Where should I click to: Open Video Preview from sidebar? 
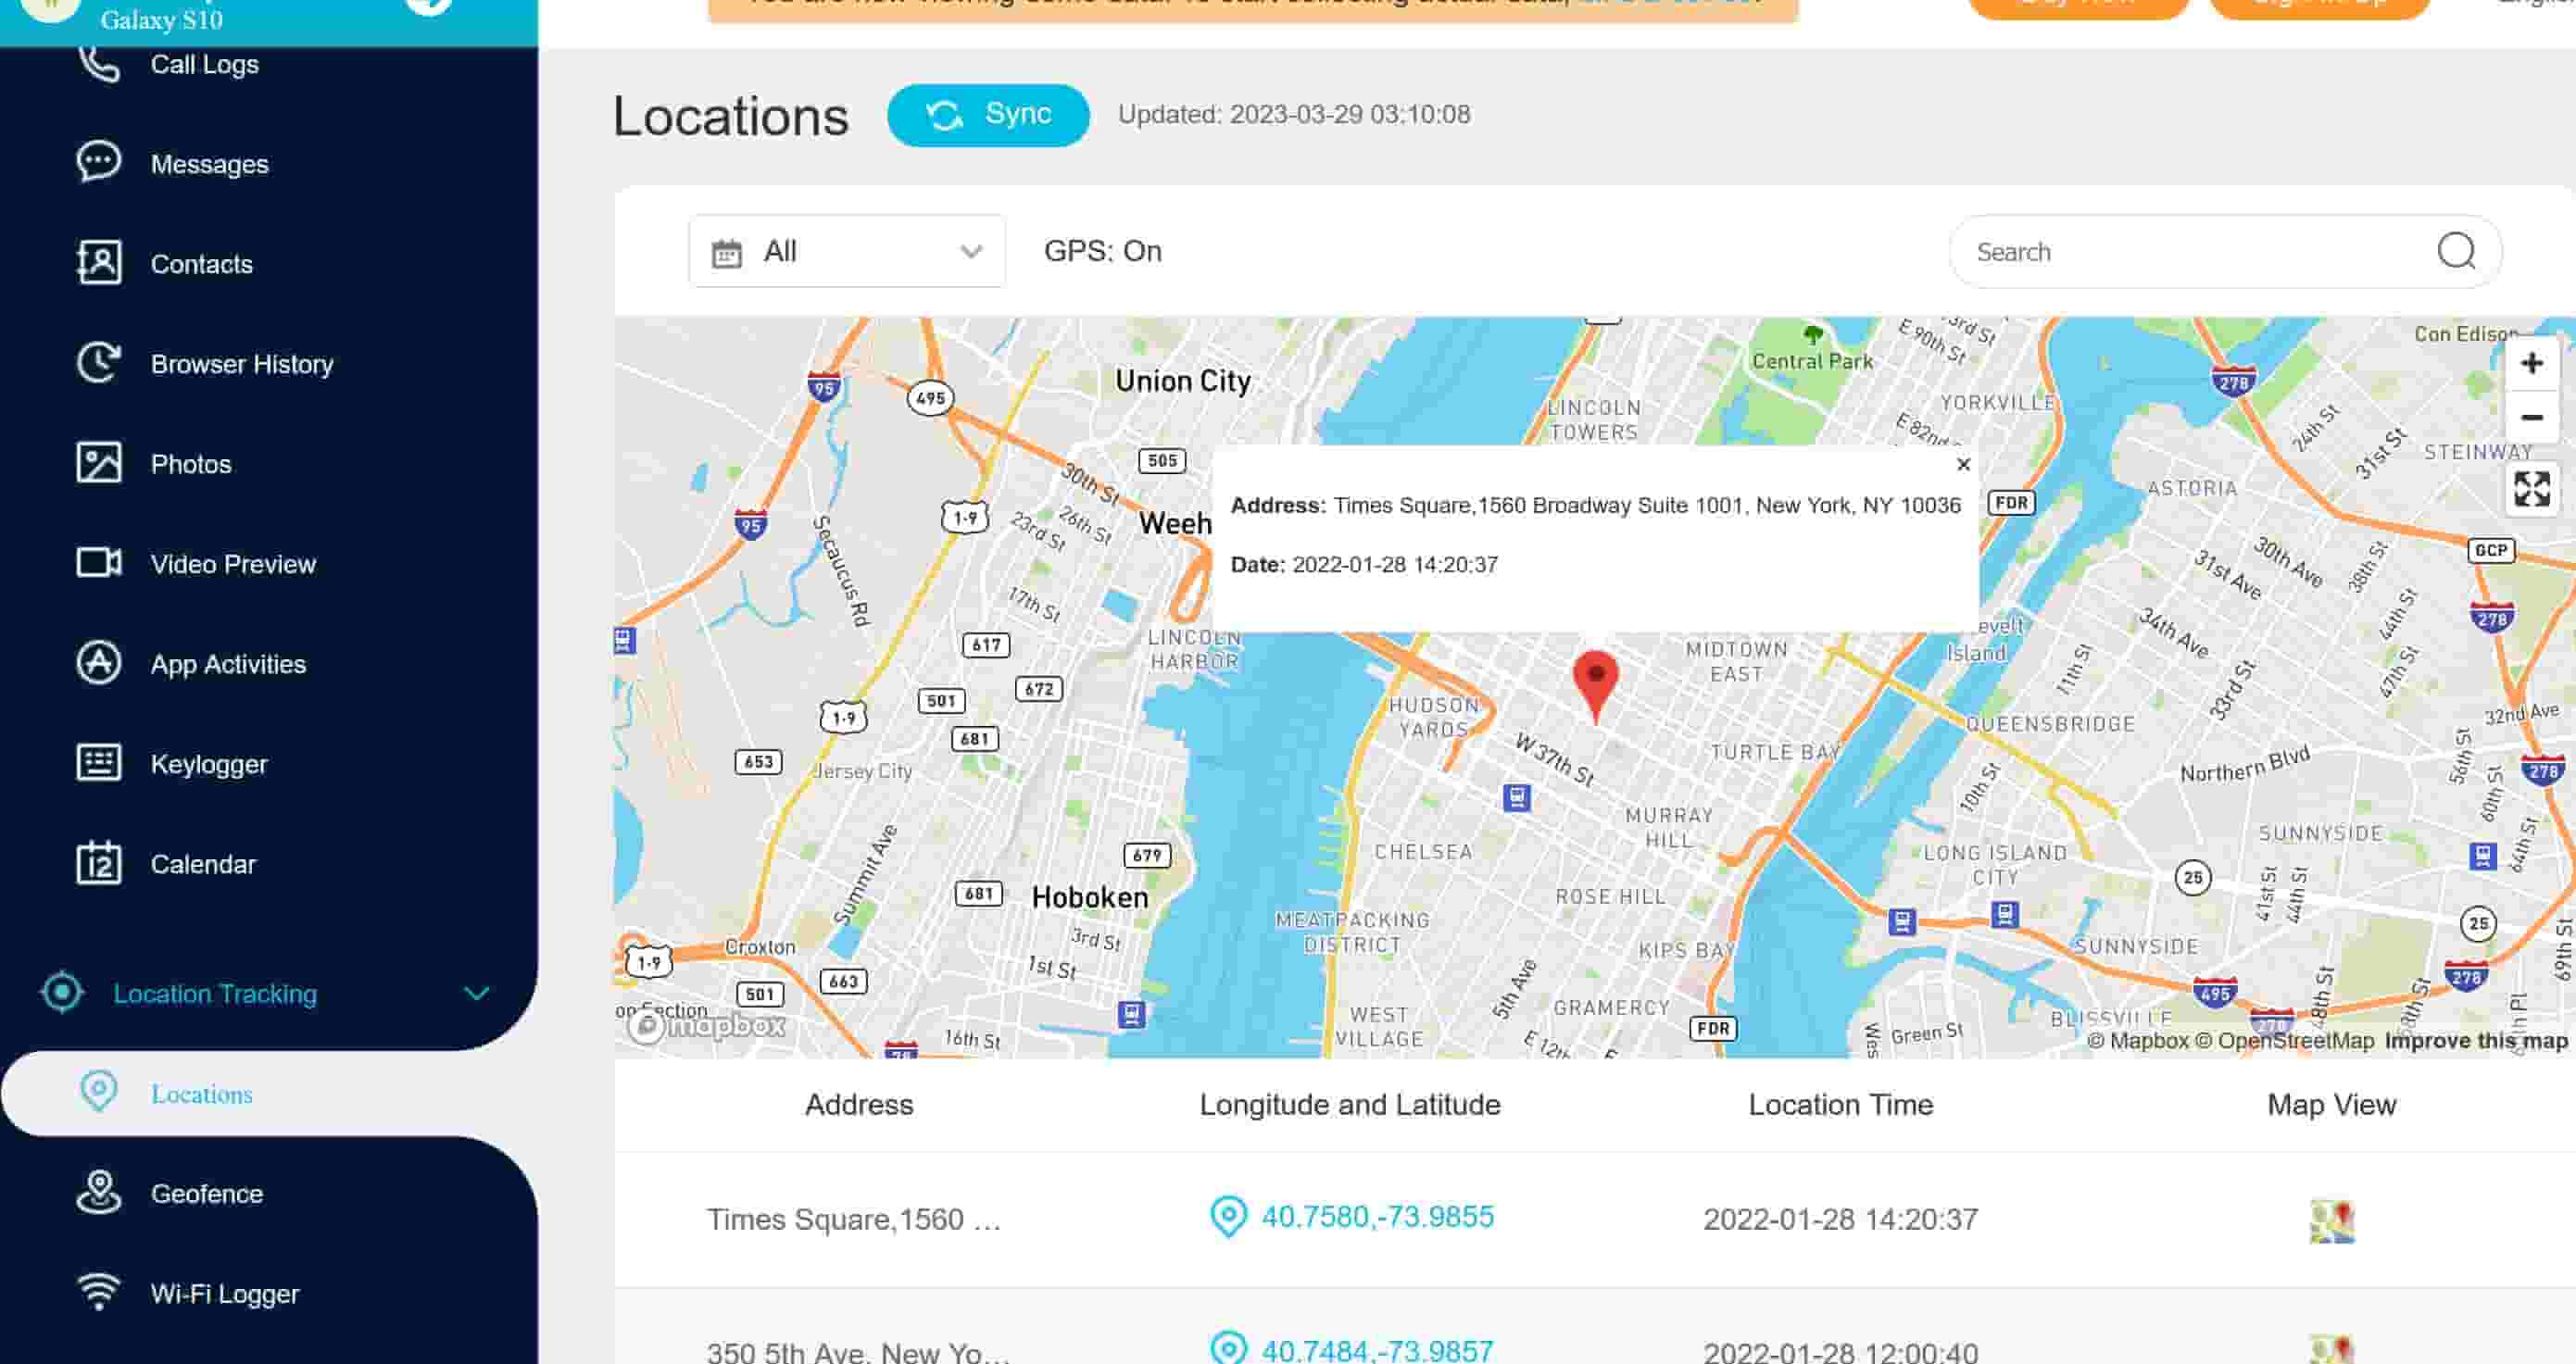point(232,564)
